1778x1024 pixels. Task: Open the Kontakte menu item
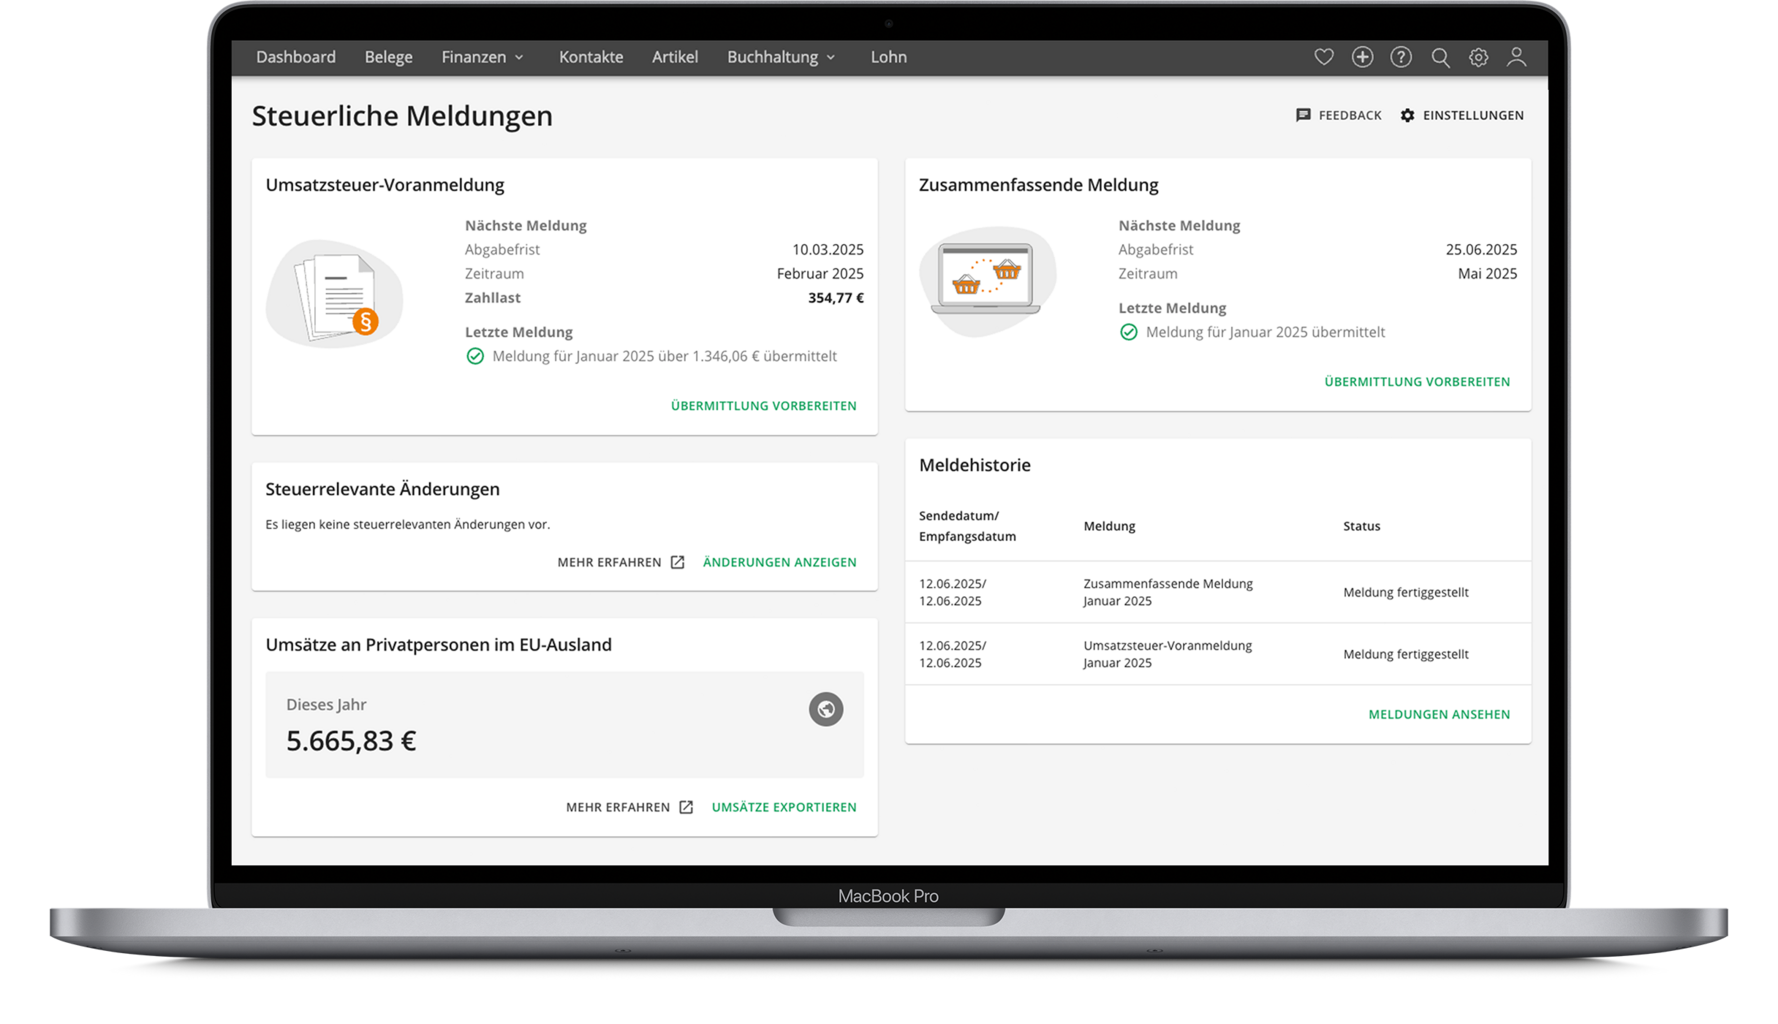click(x=591, y=57)
